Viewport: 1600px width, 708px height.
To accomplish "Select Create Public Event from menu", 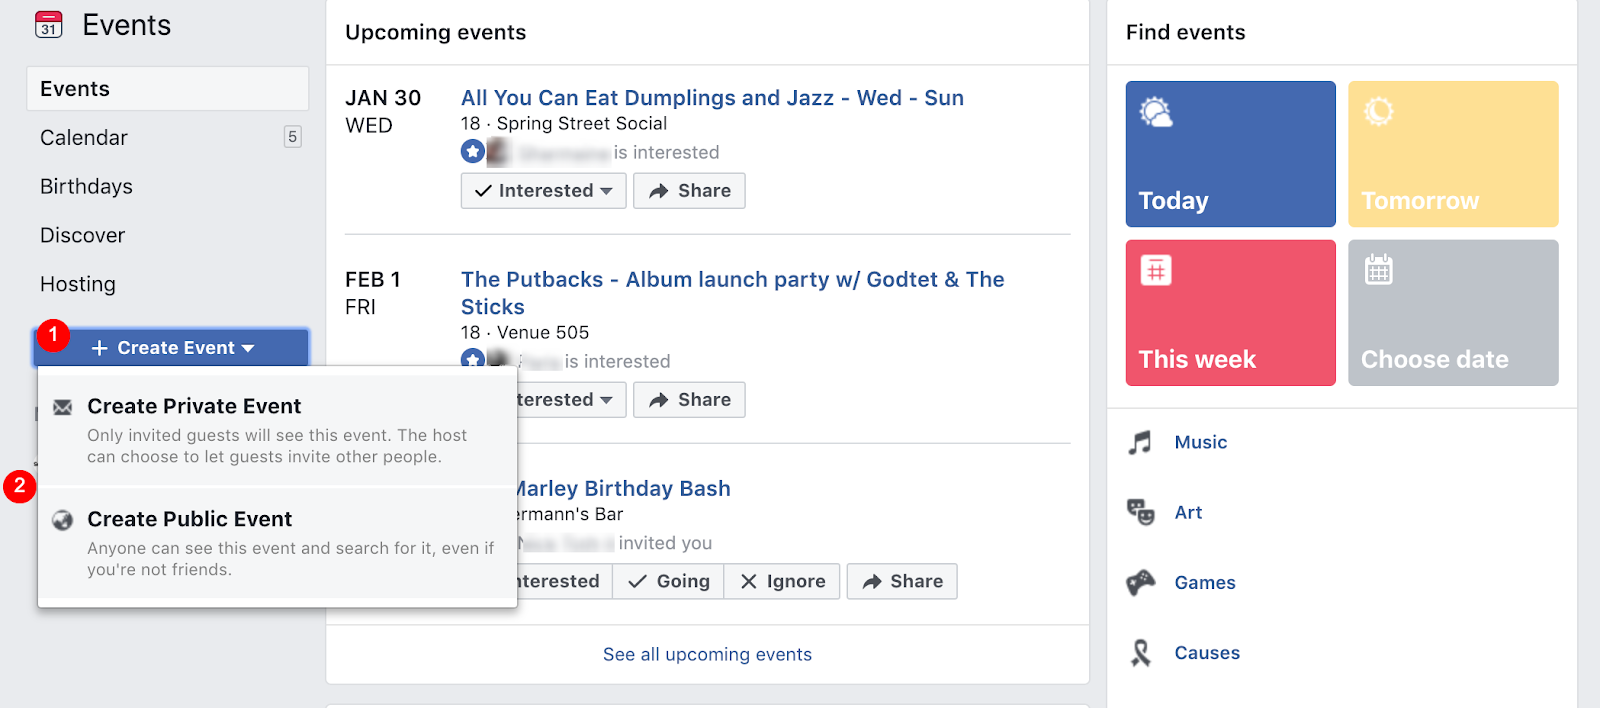I will point(190,520).
